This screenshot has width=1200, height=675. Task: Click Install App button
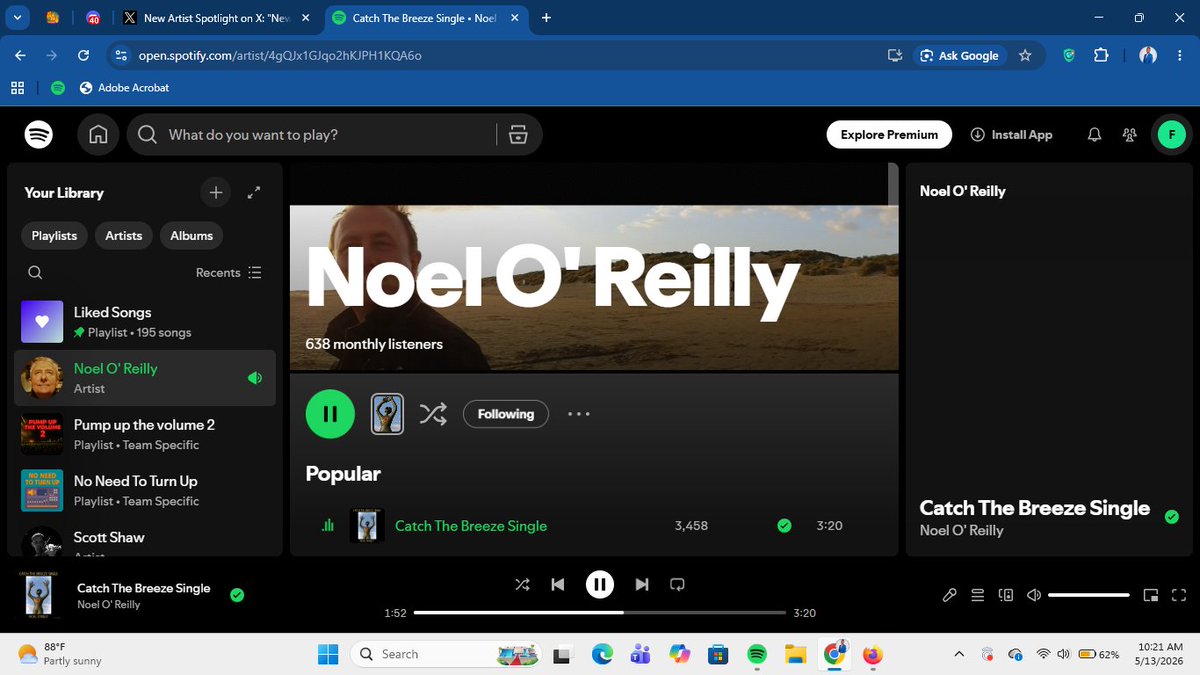(1011, 135)
